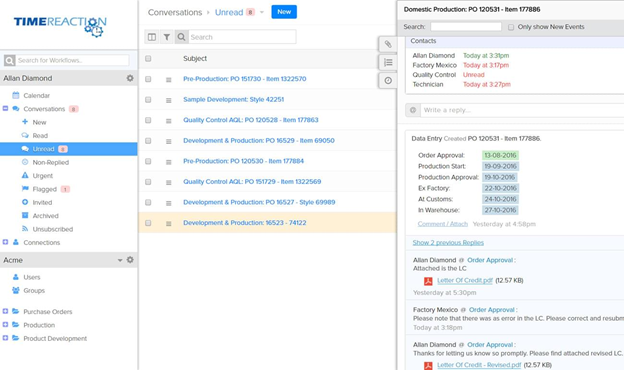Click the Write a reply field
Image resolution: width=624 pixels, height=370 pixels.
[x=522, y=110]
